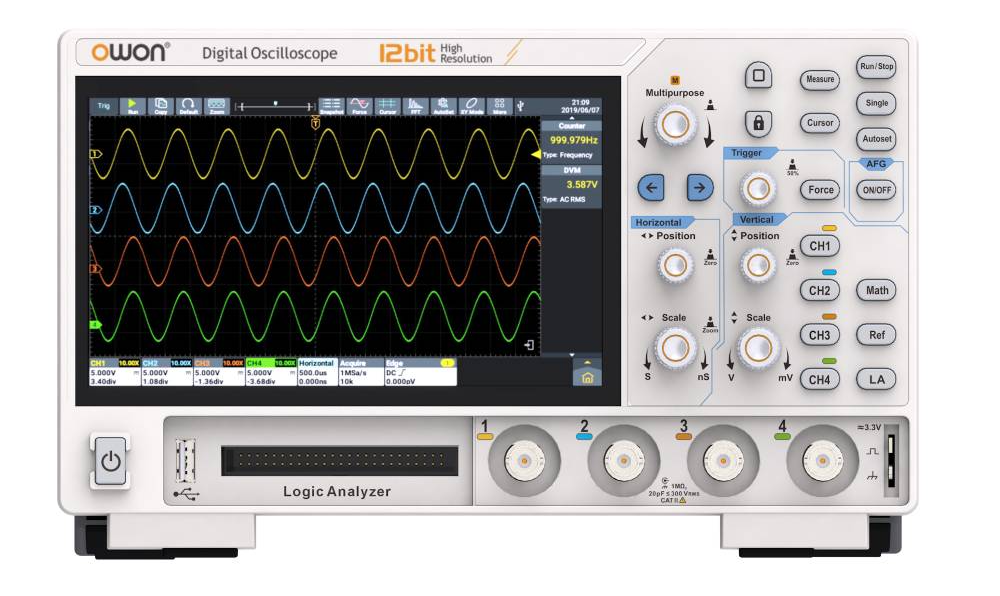The image size is (1000, 596).
Task: Open the Trig status menu at top left
Action: click(103, 106)
